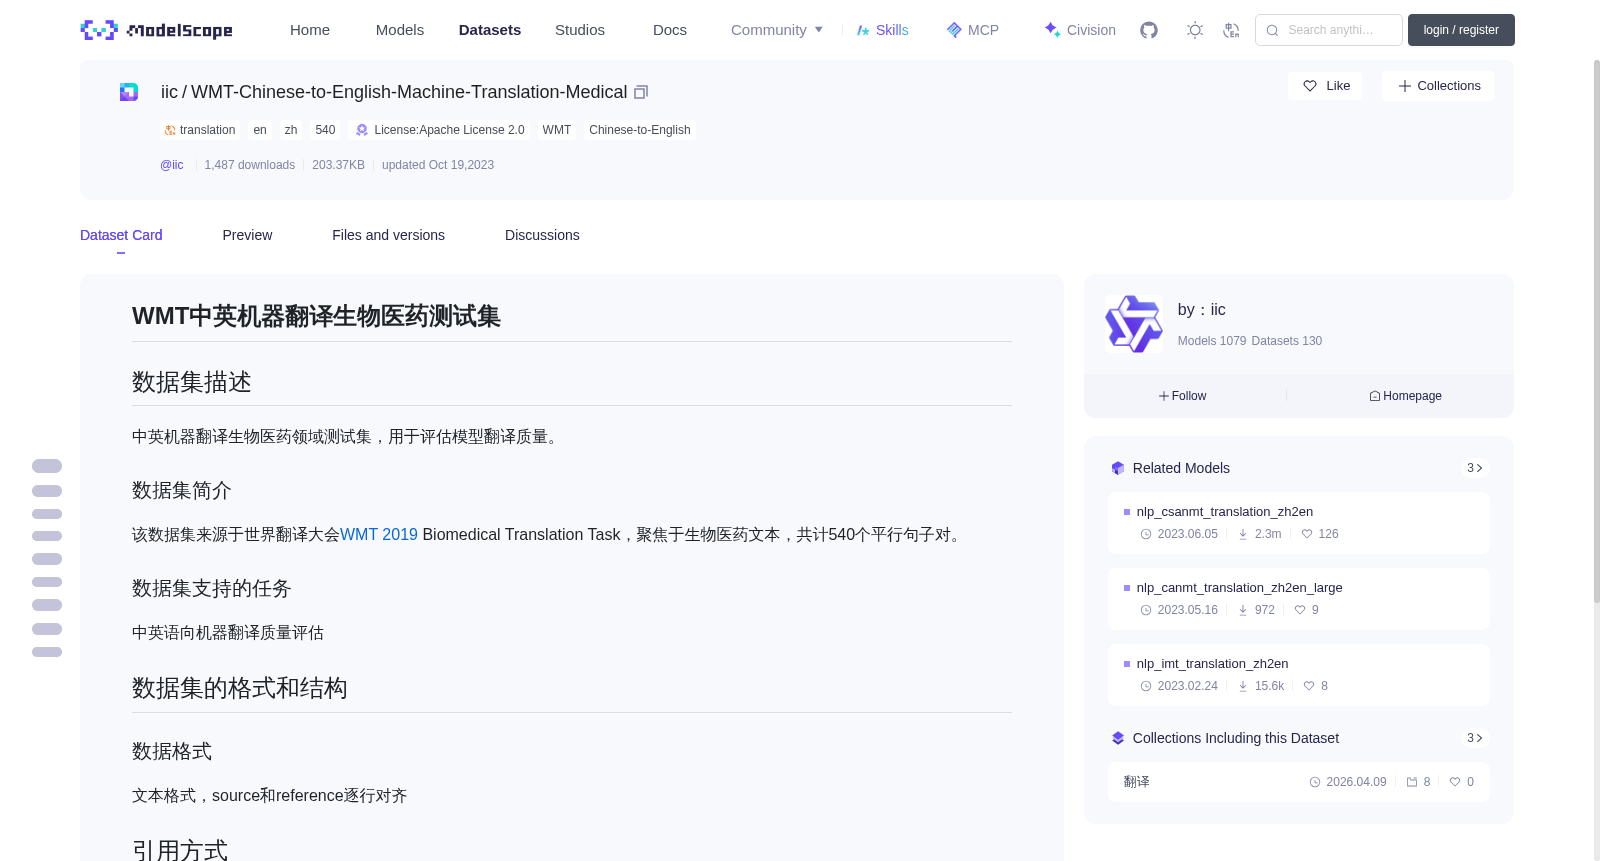Open the 翻译 collection entry
Viewport: 1600px width, 861px height.
click(x=1298, y=782)
